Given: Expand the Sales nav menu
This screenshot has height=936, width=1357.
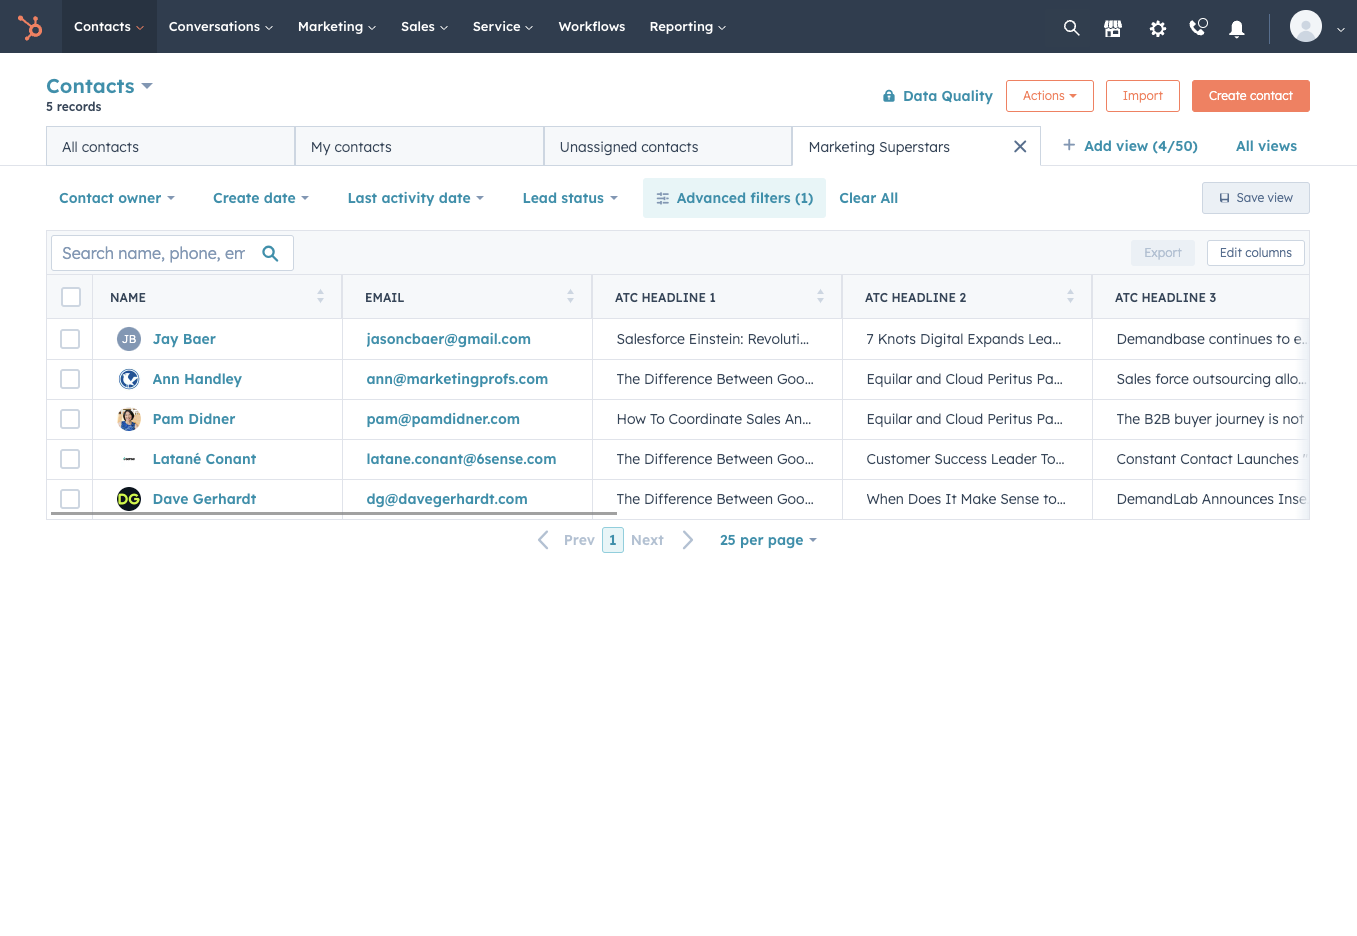Looking at the screenshot, I should [424, 27].
